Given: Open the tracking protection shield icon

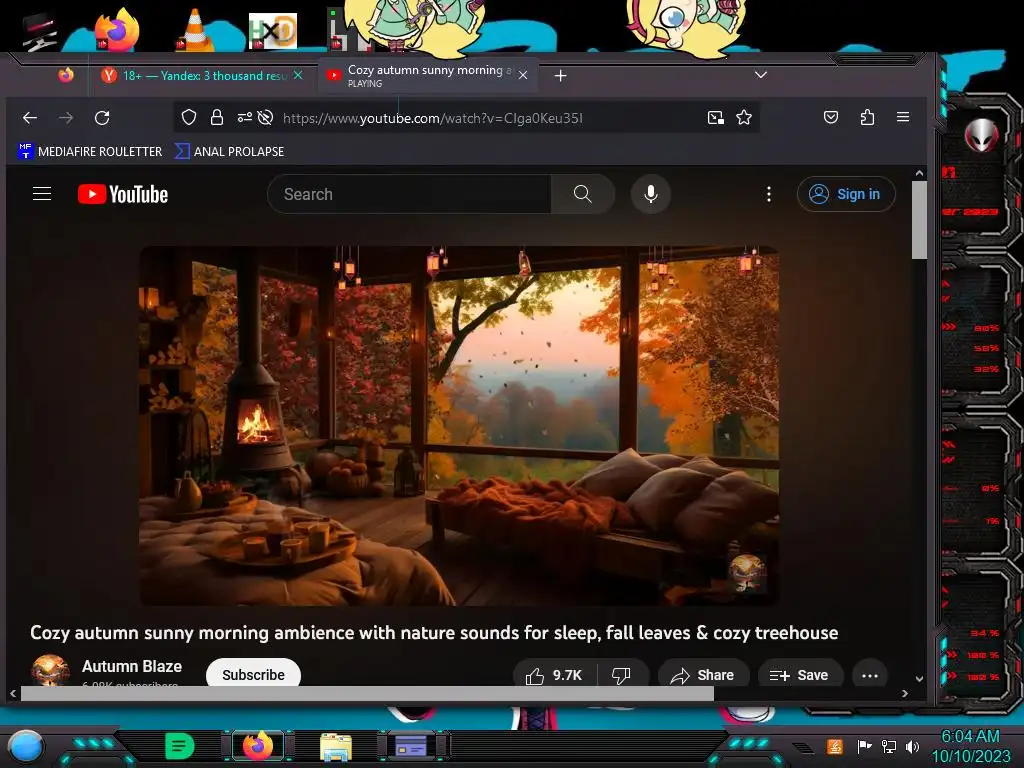Looking at the screenshot, I should pos(189,118).
